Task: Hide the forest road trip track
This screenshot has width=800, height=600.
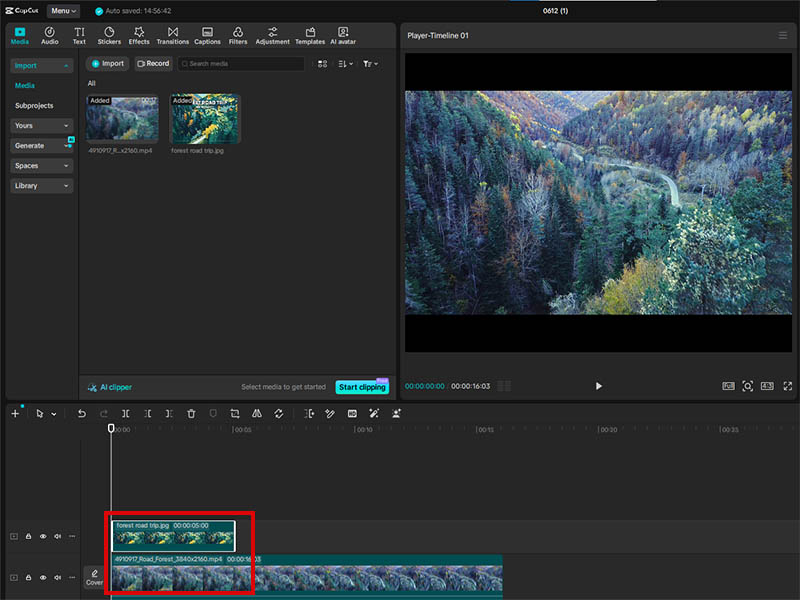Action: (x=43, y=536)
